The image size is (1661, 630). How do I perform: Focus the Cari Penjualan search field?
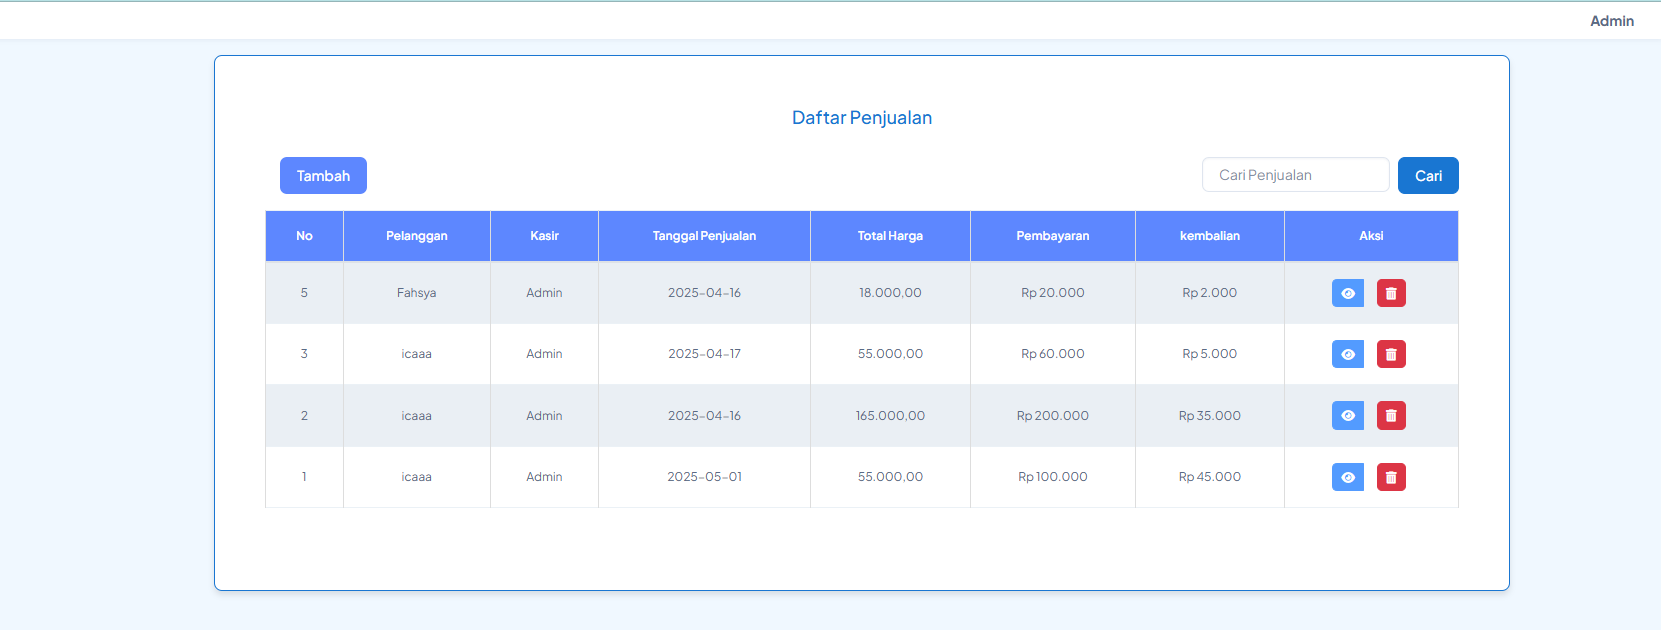tap(1295, 175)
